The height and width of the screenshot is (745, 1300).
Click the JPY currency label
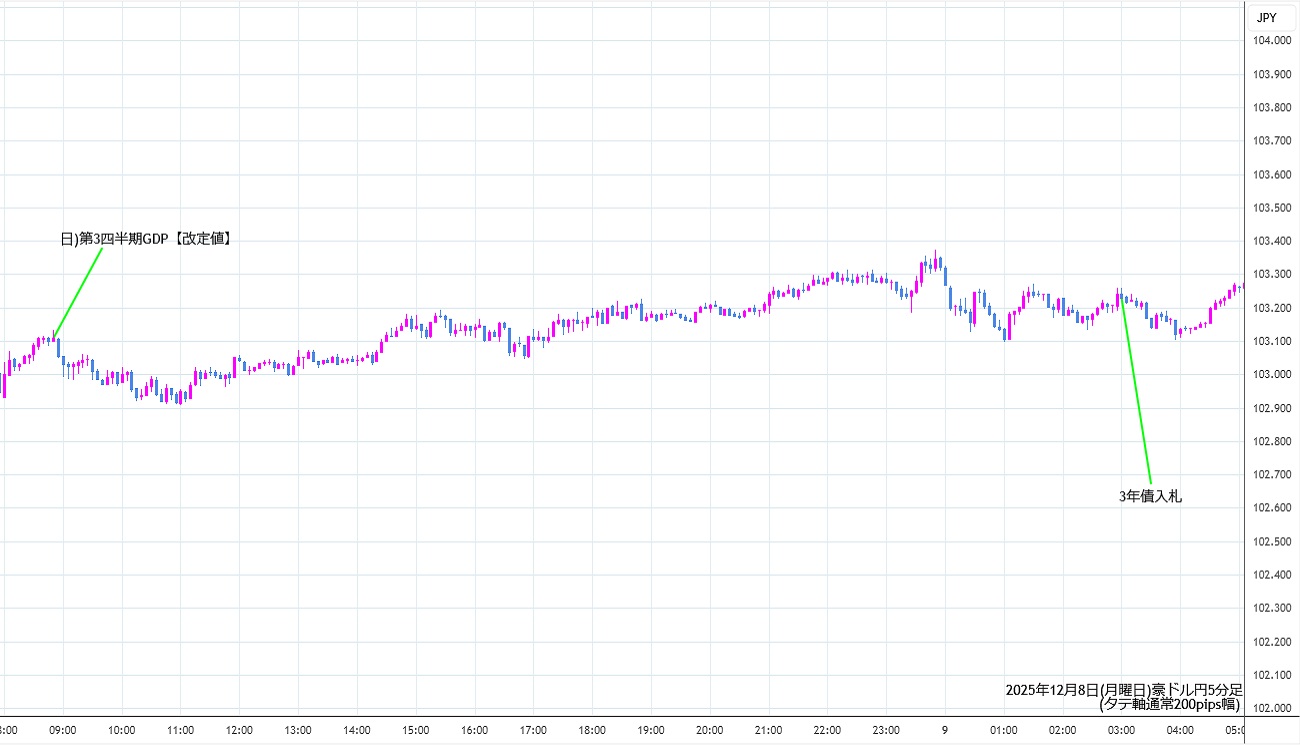point(1266,17)
